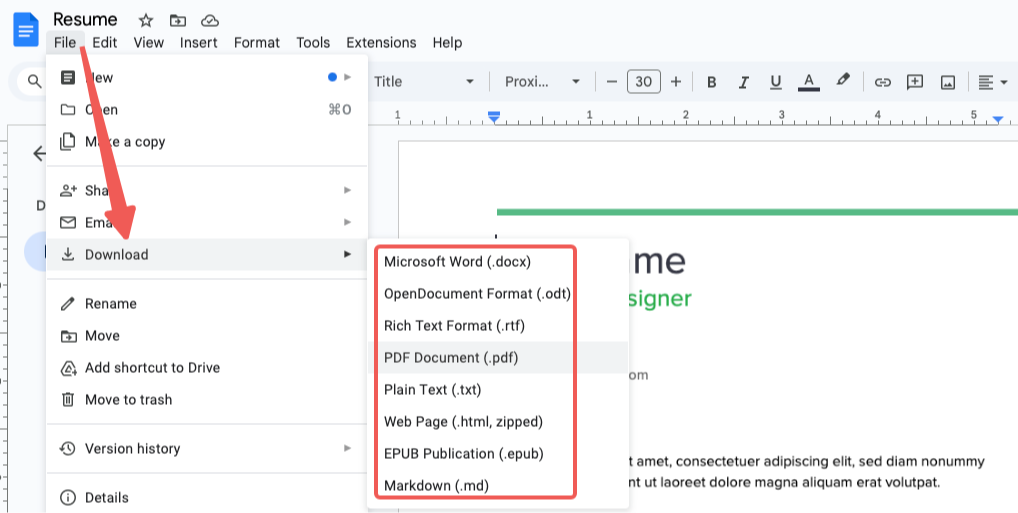
Task: Open the View menu
Action: click(149, 43)
